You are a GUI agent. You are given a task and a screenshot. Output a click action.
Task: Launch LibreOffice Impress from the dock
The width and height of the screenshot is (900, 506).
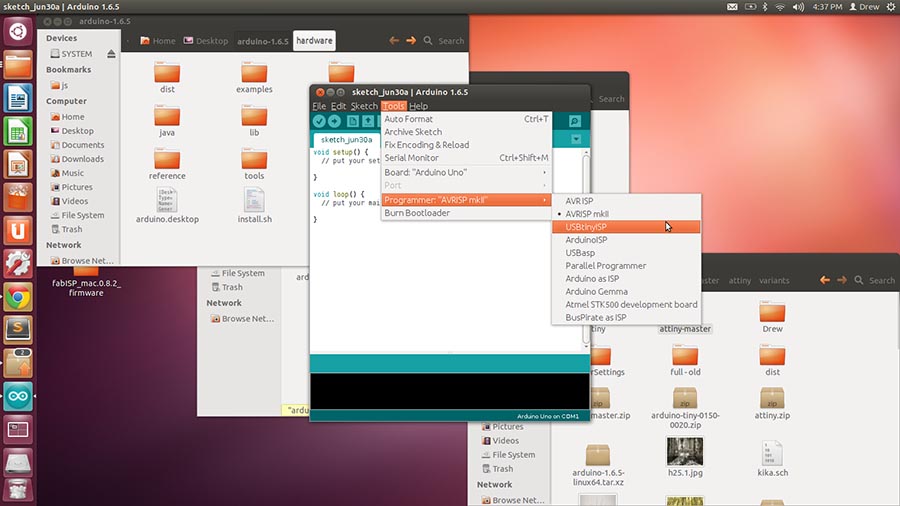tap(18, 164)
